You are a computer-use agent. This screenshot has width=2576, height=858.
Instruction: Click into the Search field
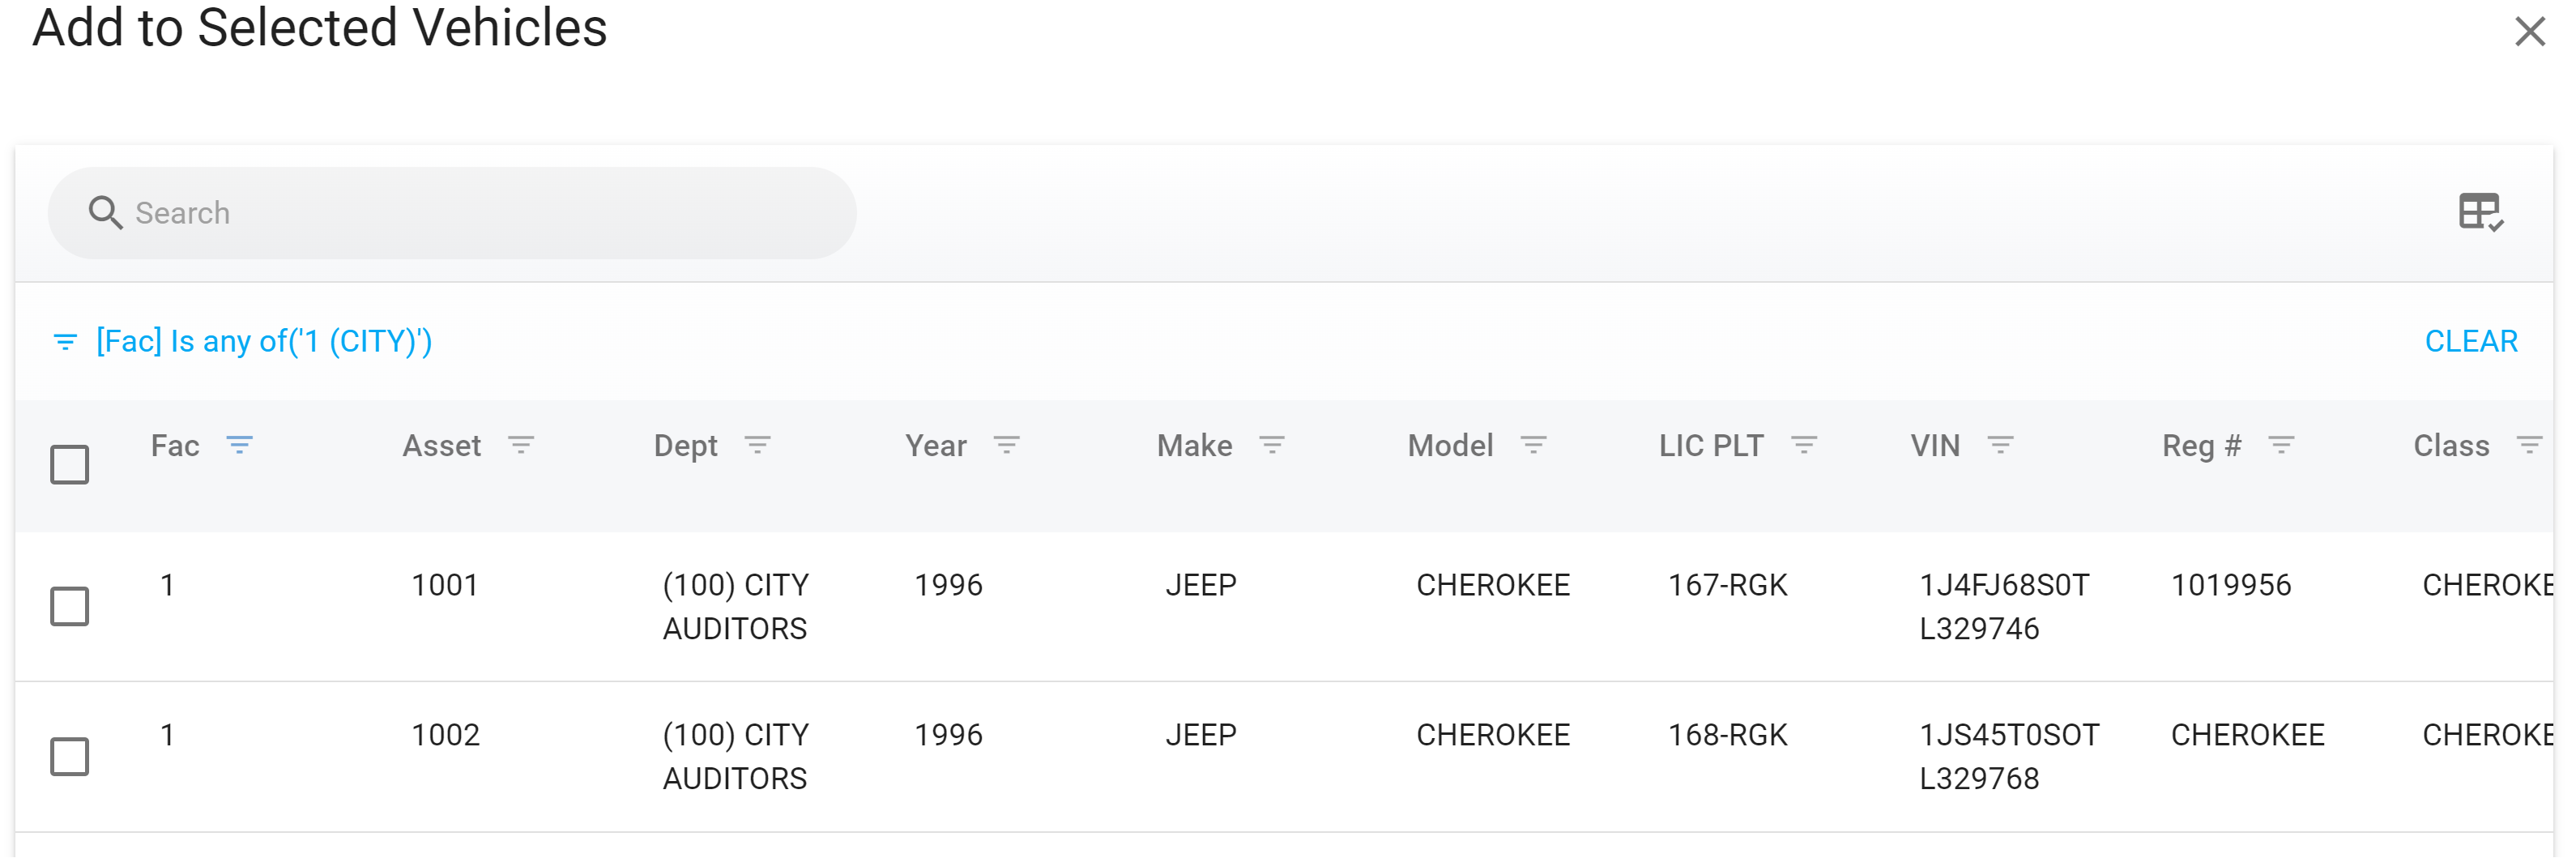point(480,213)
